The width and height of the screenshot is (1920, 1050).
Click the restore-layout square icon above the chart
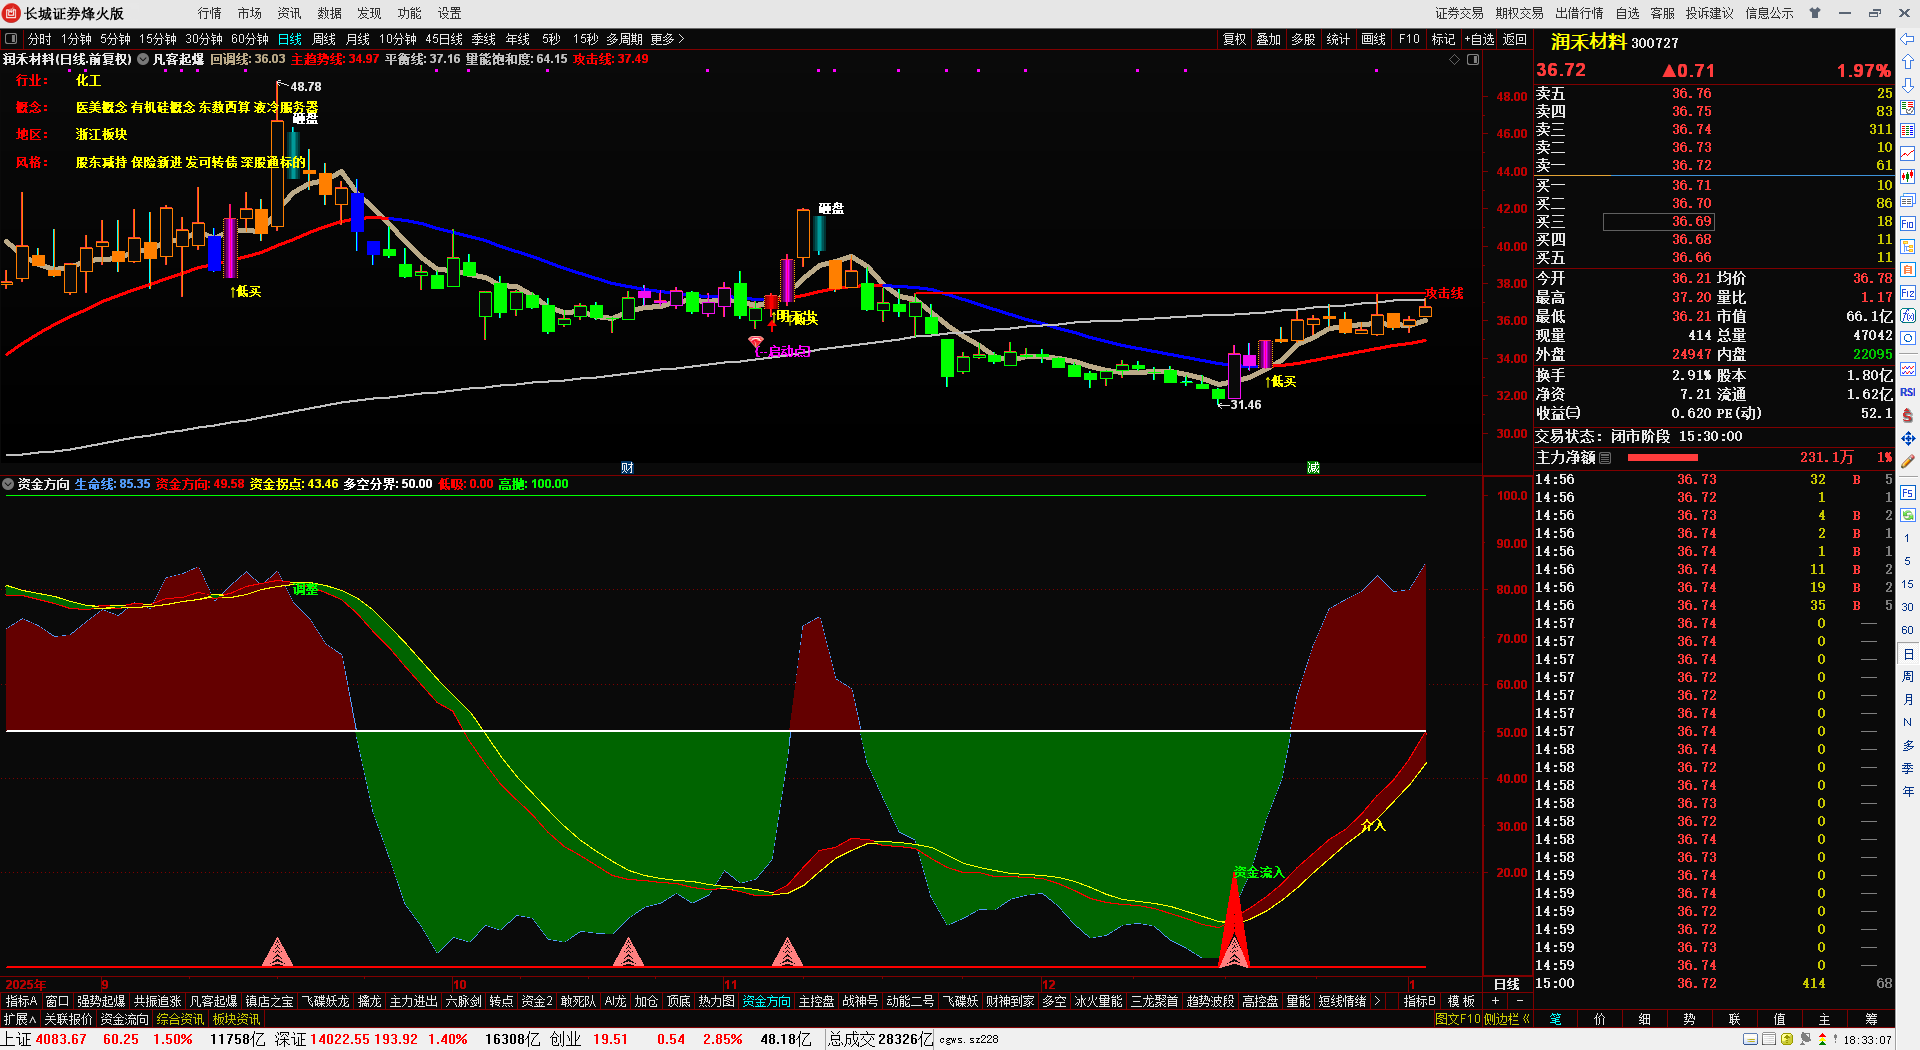pos(1473,60)
